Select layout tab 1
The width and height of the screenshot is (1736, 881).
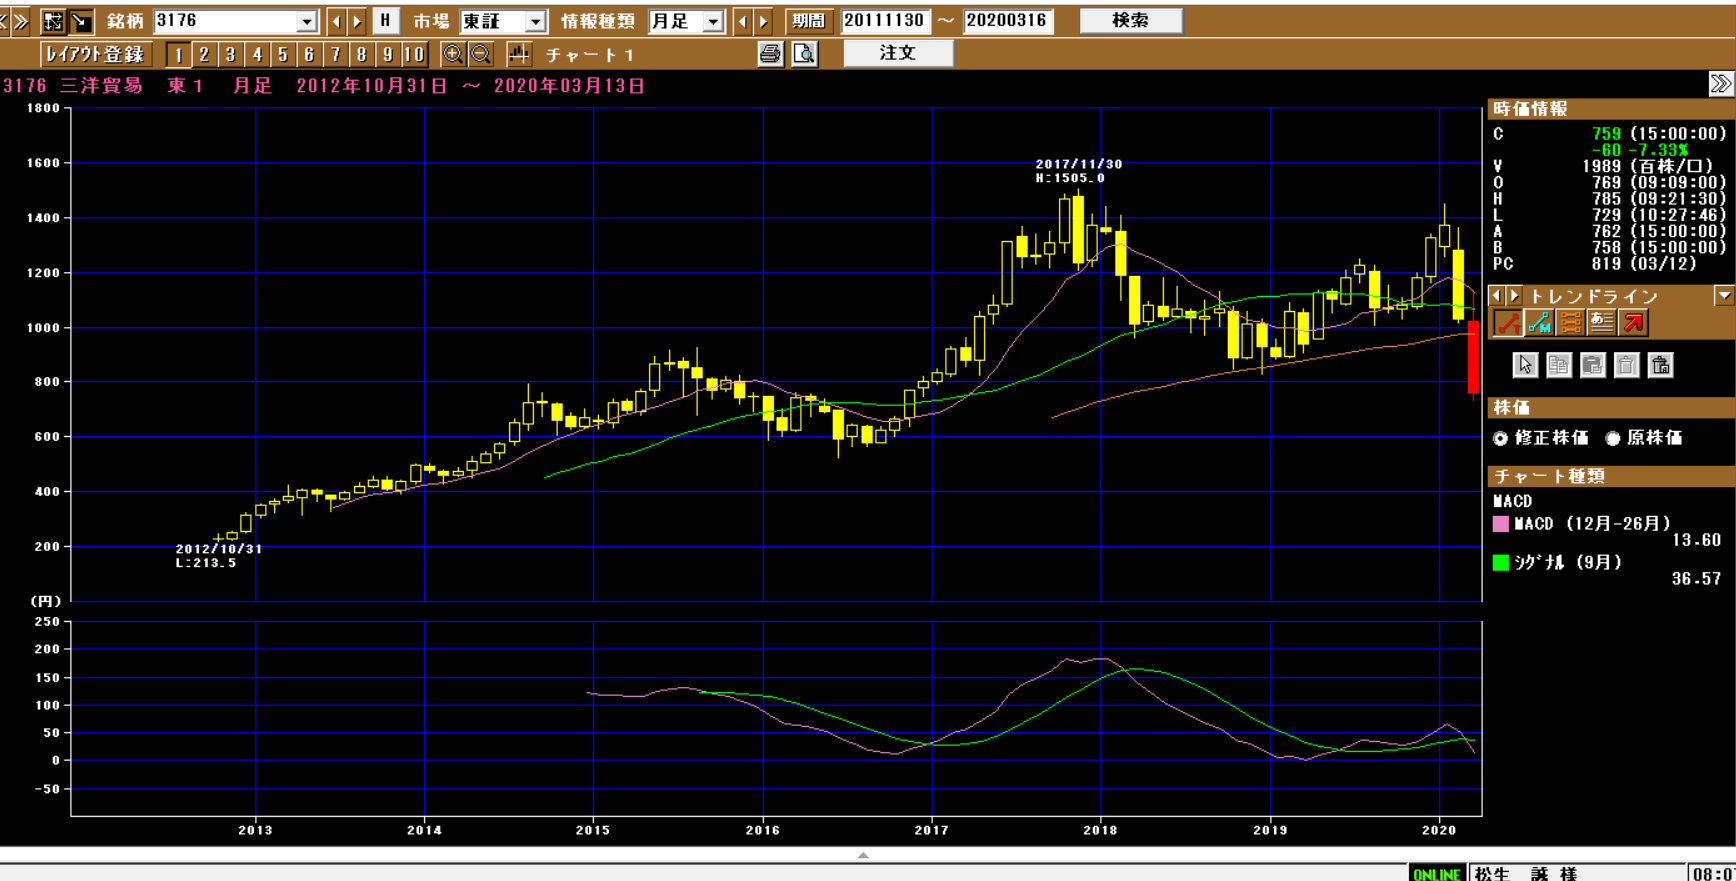pos(178,55)
